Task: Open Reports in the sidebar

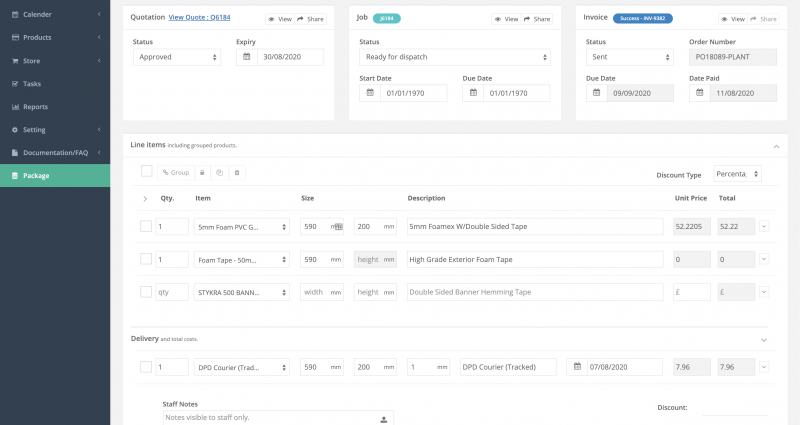Action: tap(35, 106)
